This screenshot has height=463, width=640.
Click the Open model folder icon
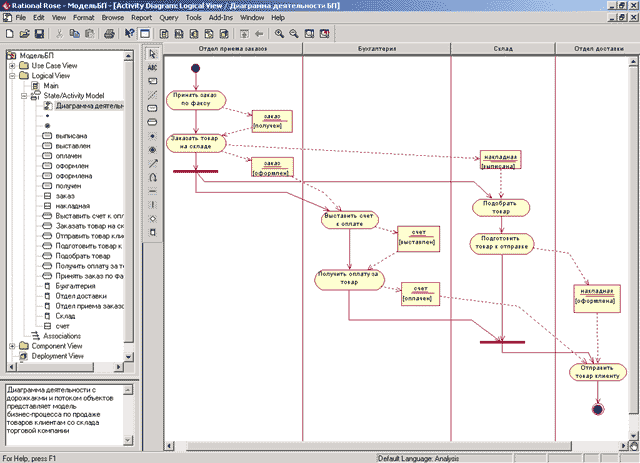pos(24,34)
